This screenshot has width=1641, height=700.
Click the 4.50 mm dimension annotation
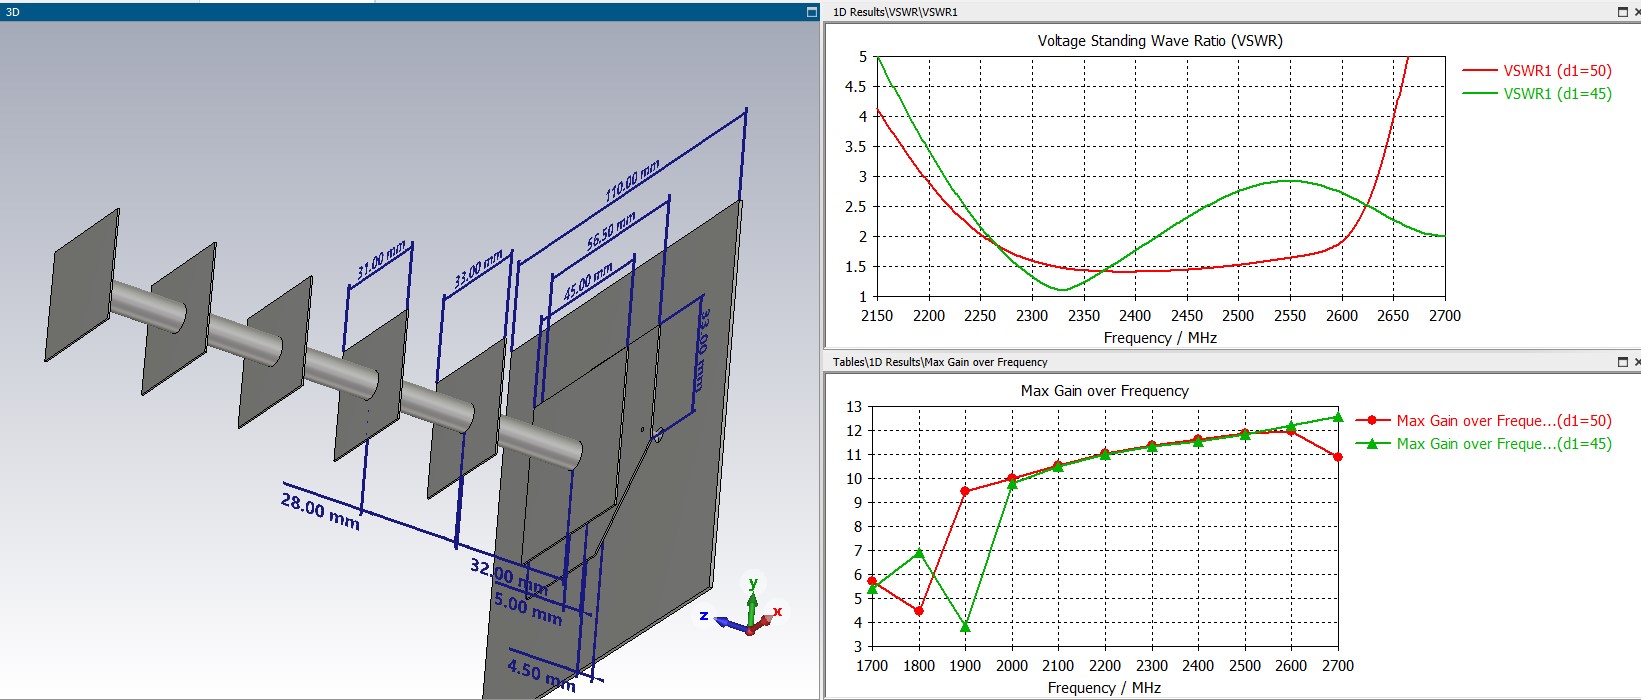[541, 675]
